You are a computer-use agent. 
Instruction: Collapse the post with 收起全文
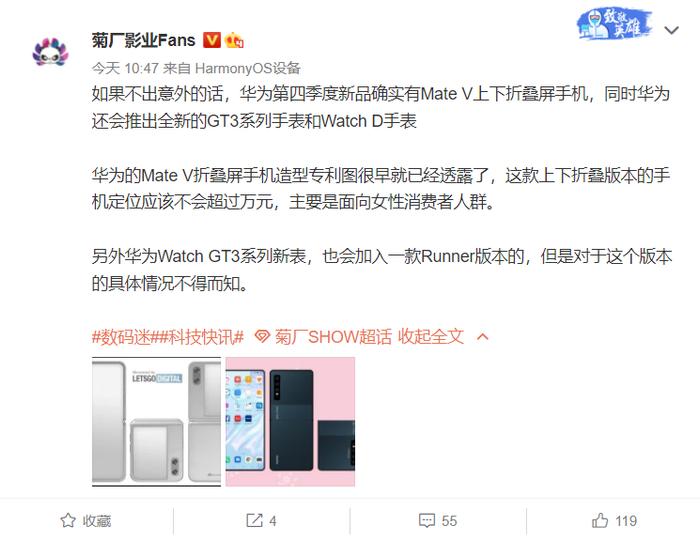click(x=431, y=337)
